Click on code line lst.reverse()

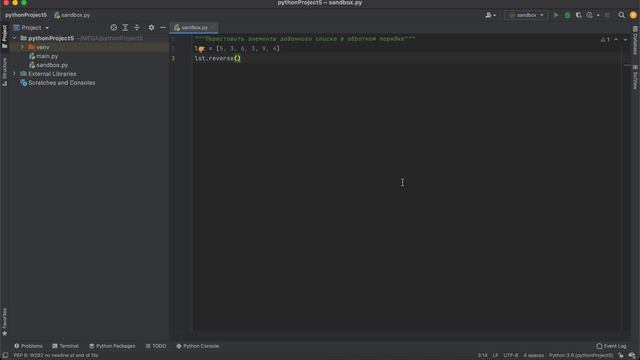coord(218,58)
